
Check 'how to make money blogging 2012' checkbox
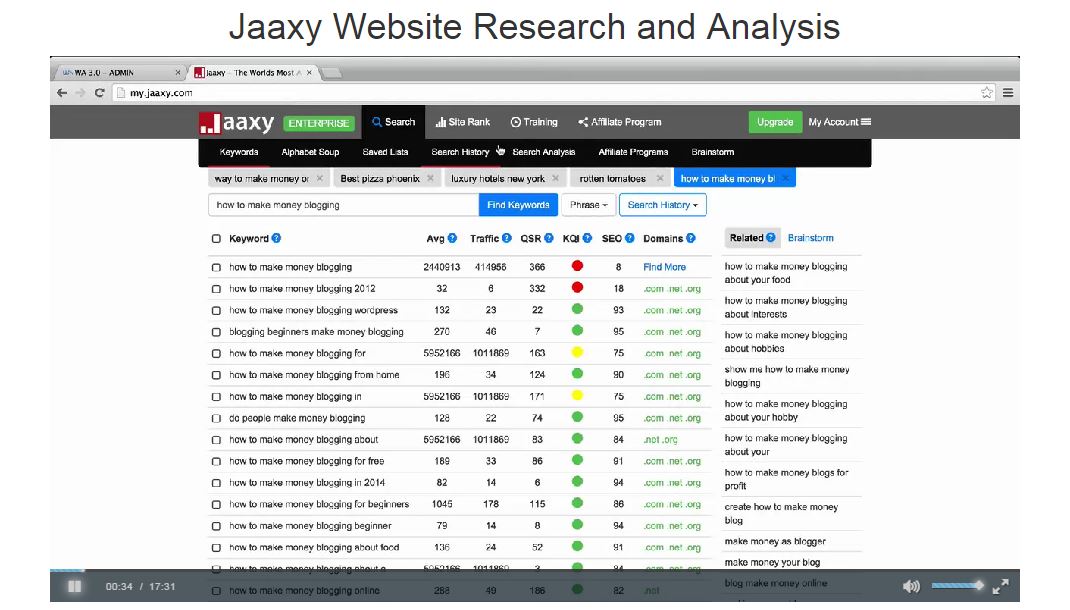coord(216,289)
